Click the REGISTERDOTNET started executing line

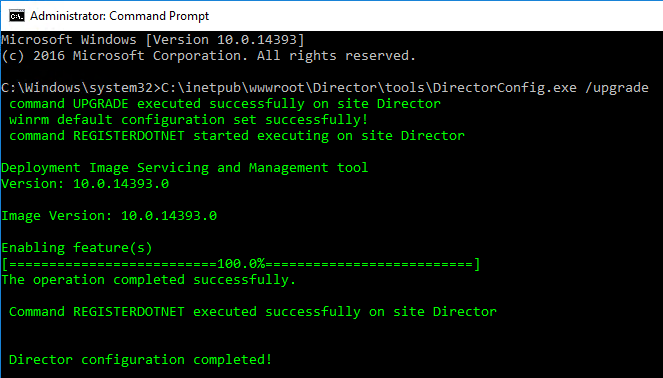[x=236, y=136]
